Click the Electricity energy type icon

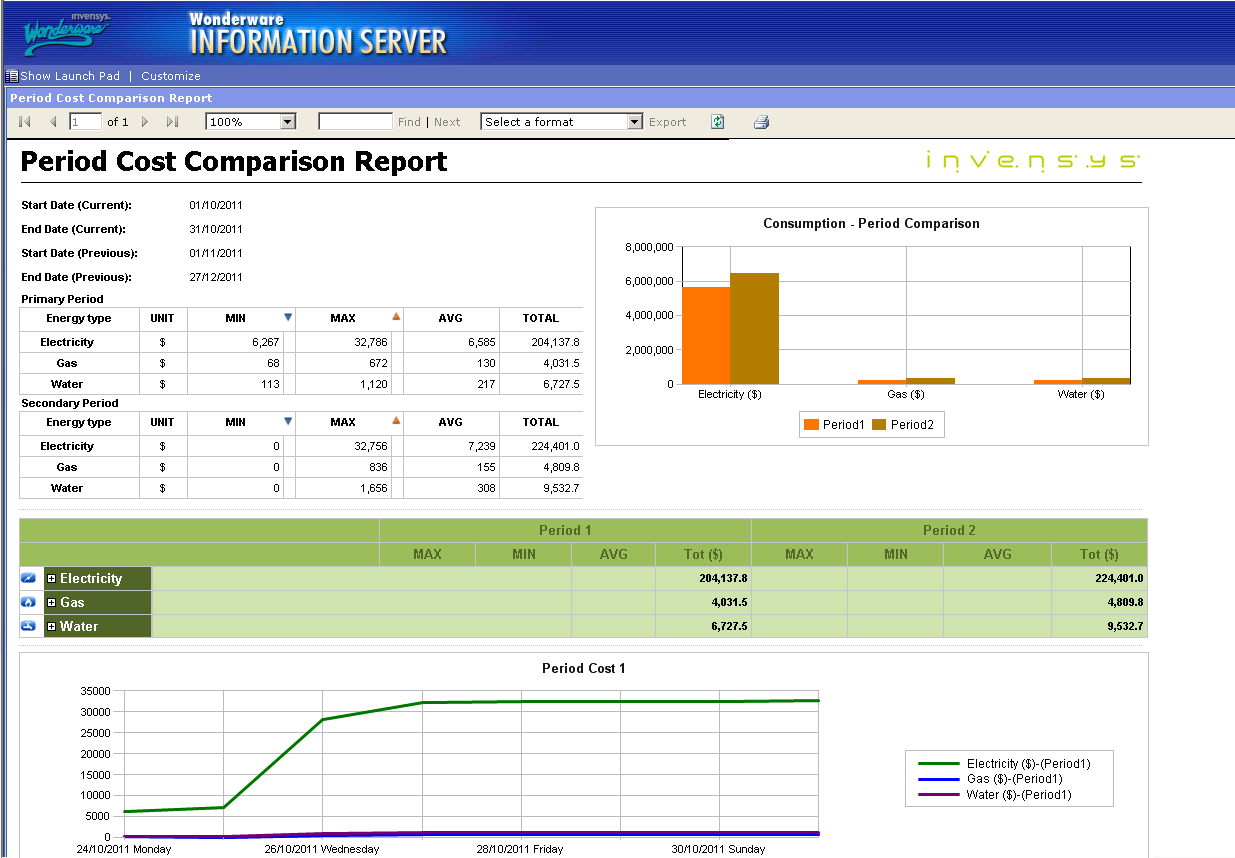28,578
